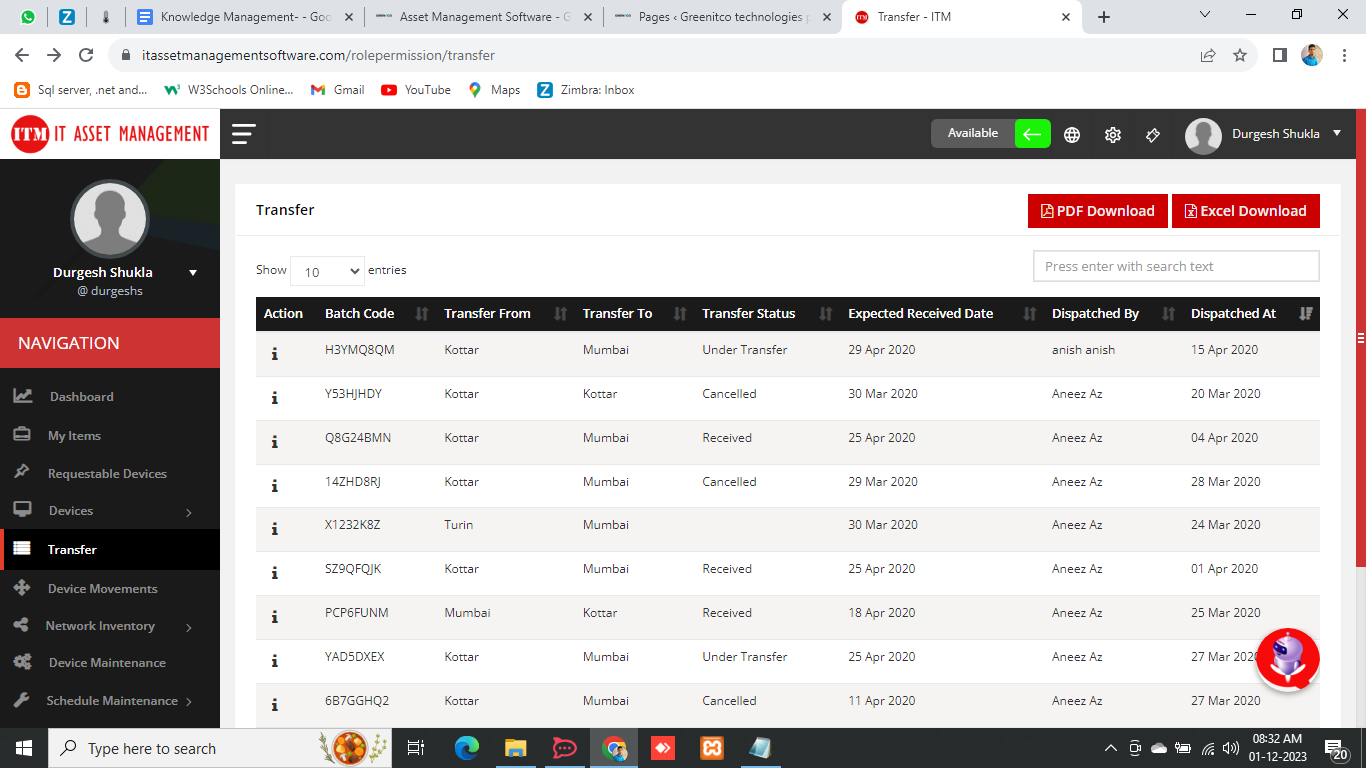Switch to Asset Management Software tab
The image size is (1366, 768).
[484, 17]
